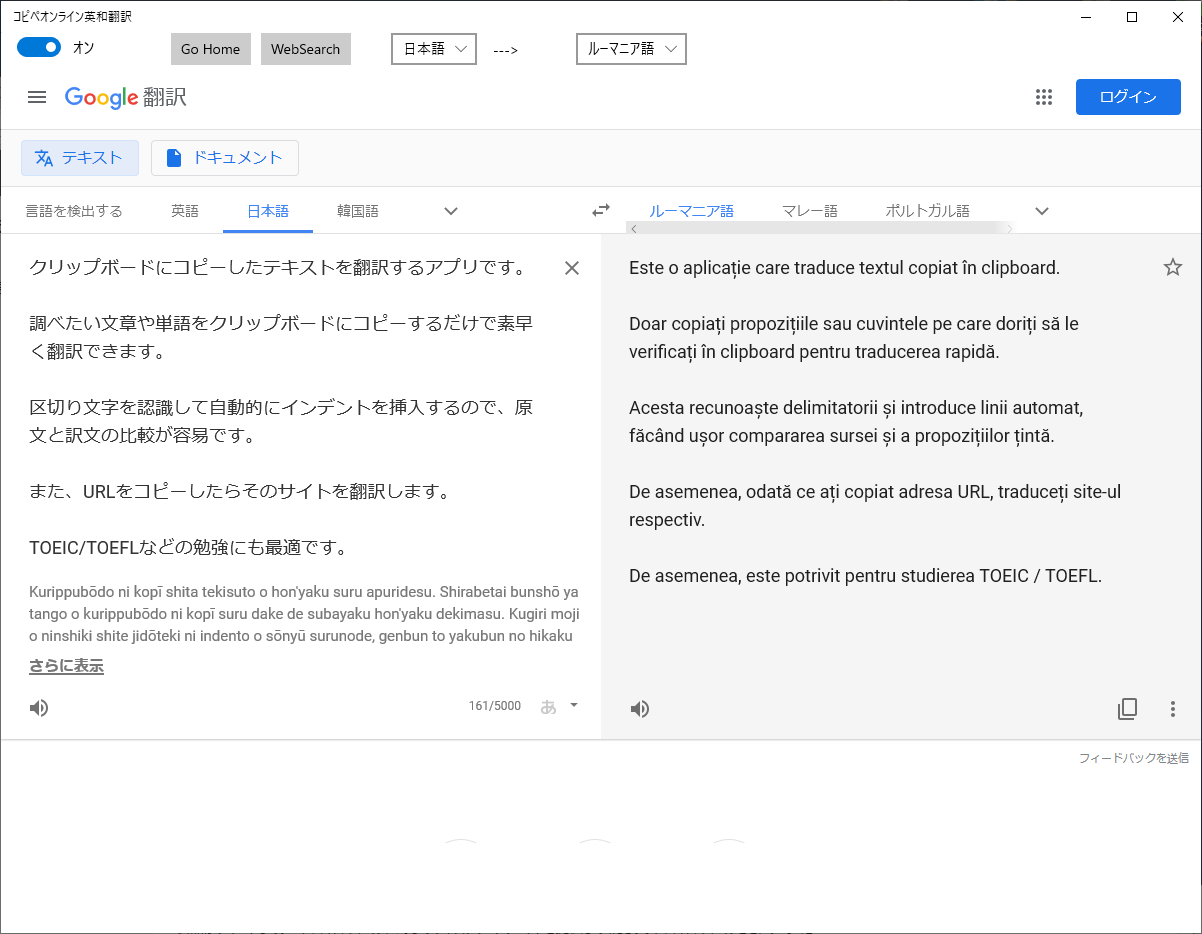
Task: Click the line starting De asemenea, este potrivit
Action: click(866, 576)
